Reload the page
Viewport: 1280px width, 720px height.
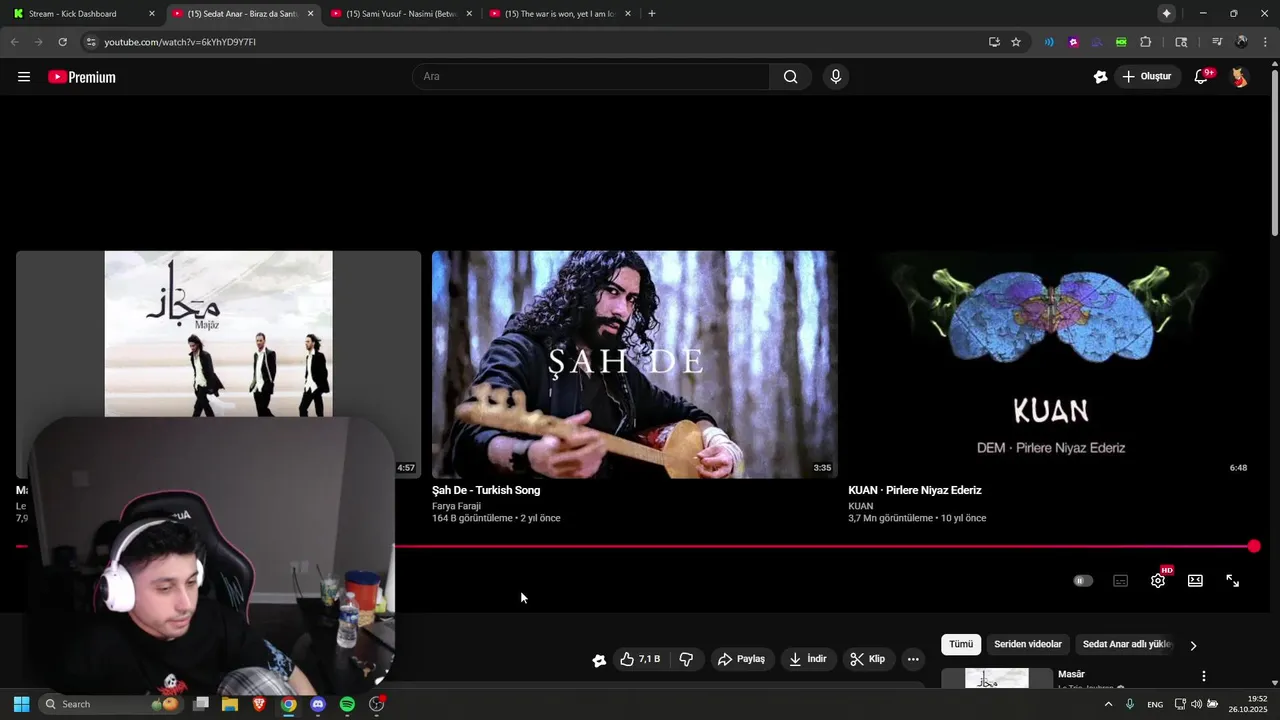coord(62,42)
